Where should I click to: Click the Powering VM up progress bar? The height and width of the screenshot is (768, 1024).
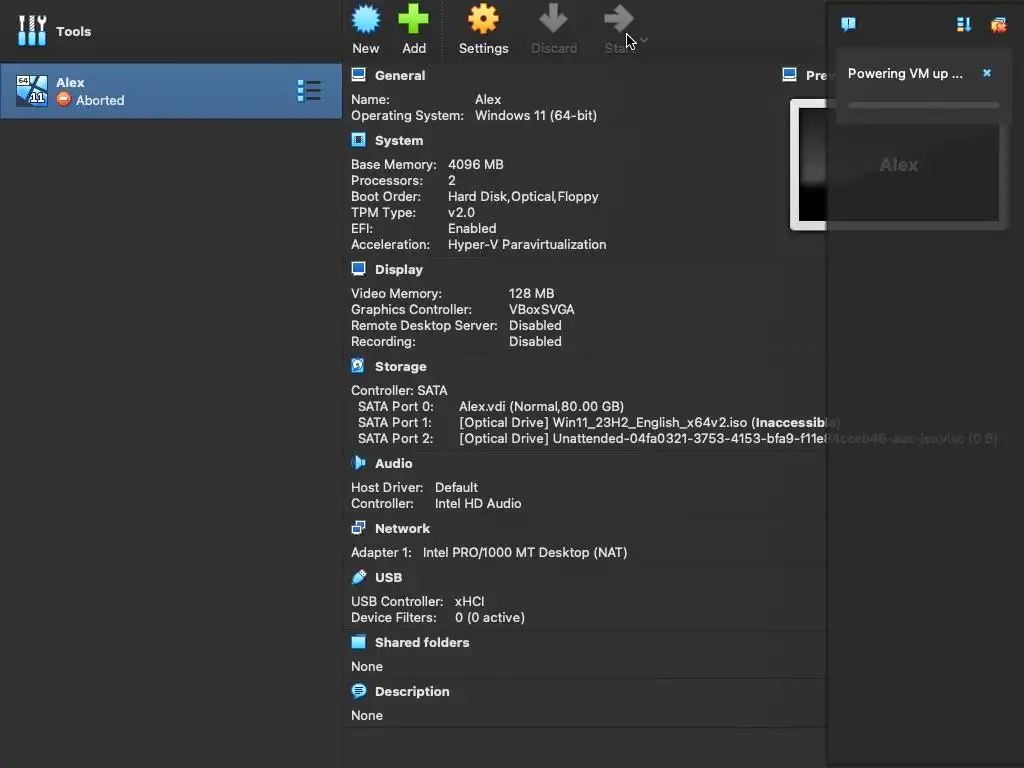pos(923,104)
